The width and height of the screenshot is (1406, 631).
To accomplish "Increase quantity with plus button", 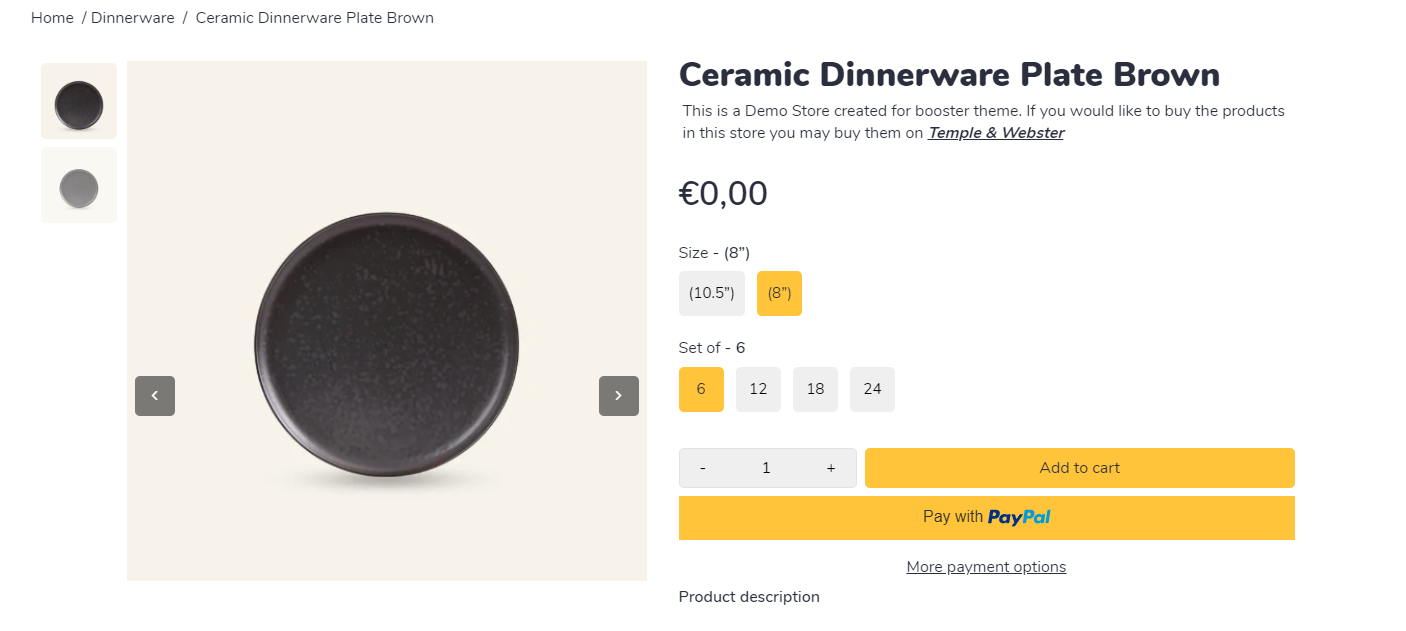I will (831, 468).
